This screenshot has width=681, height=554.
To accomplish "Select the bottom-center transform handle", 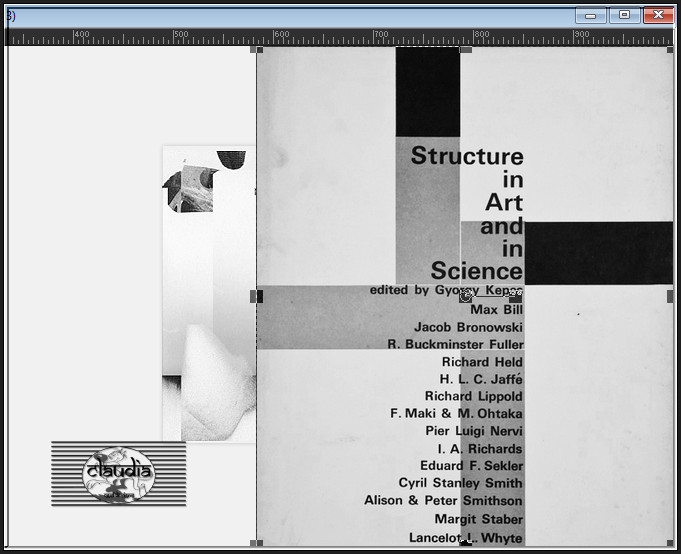I will click(466, 543).
